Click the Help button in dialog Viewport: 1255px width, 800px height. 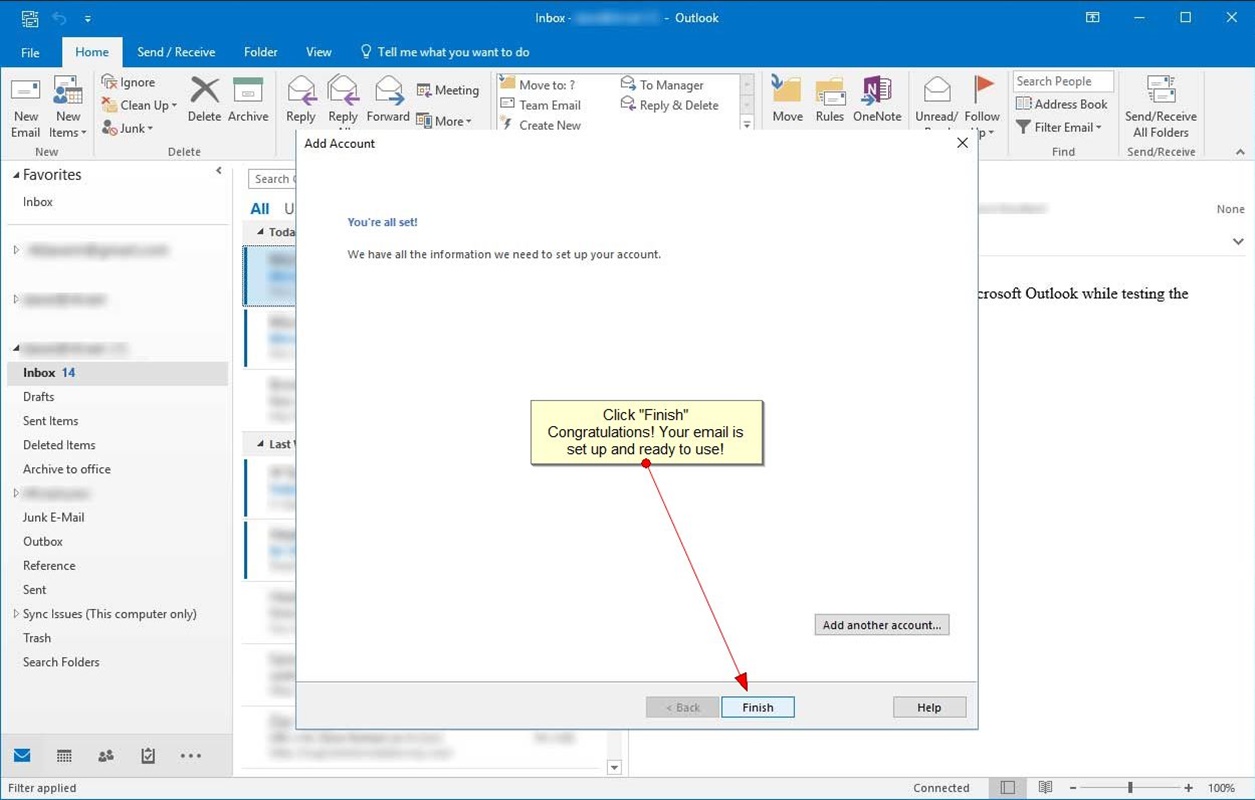point(929,707)
